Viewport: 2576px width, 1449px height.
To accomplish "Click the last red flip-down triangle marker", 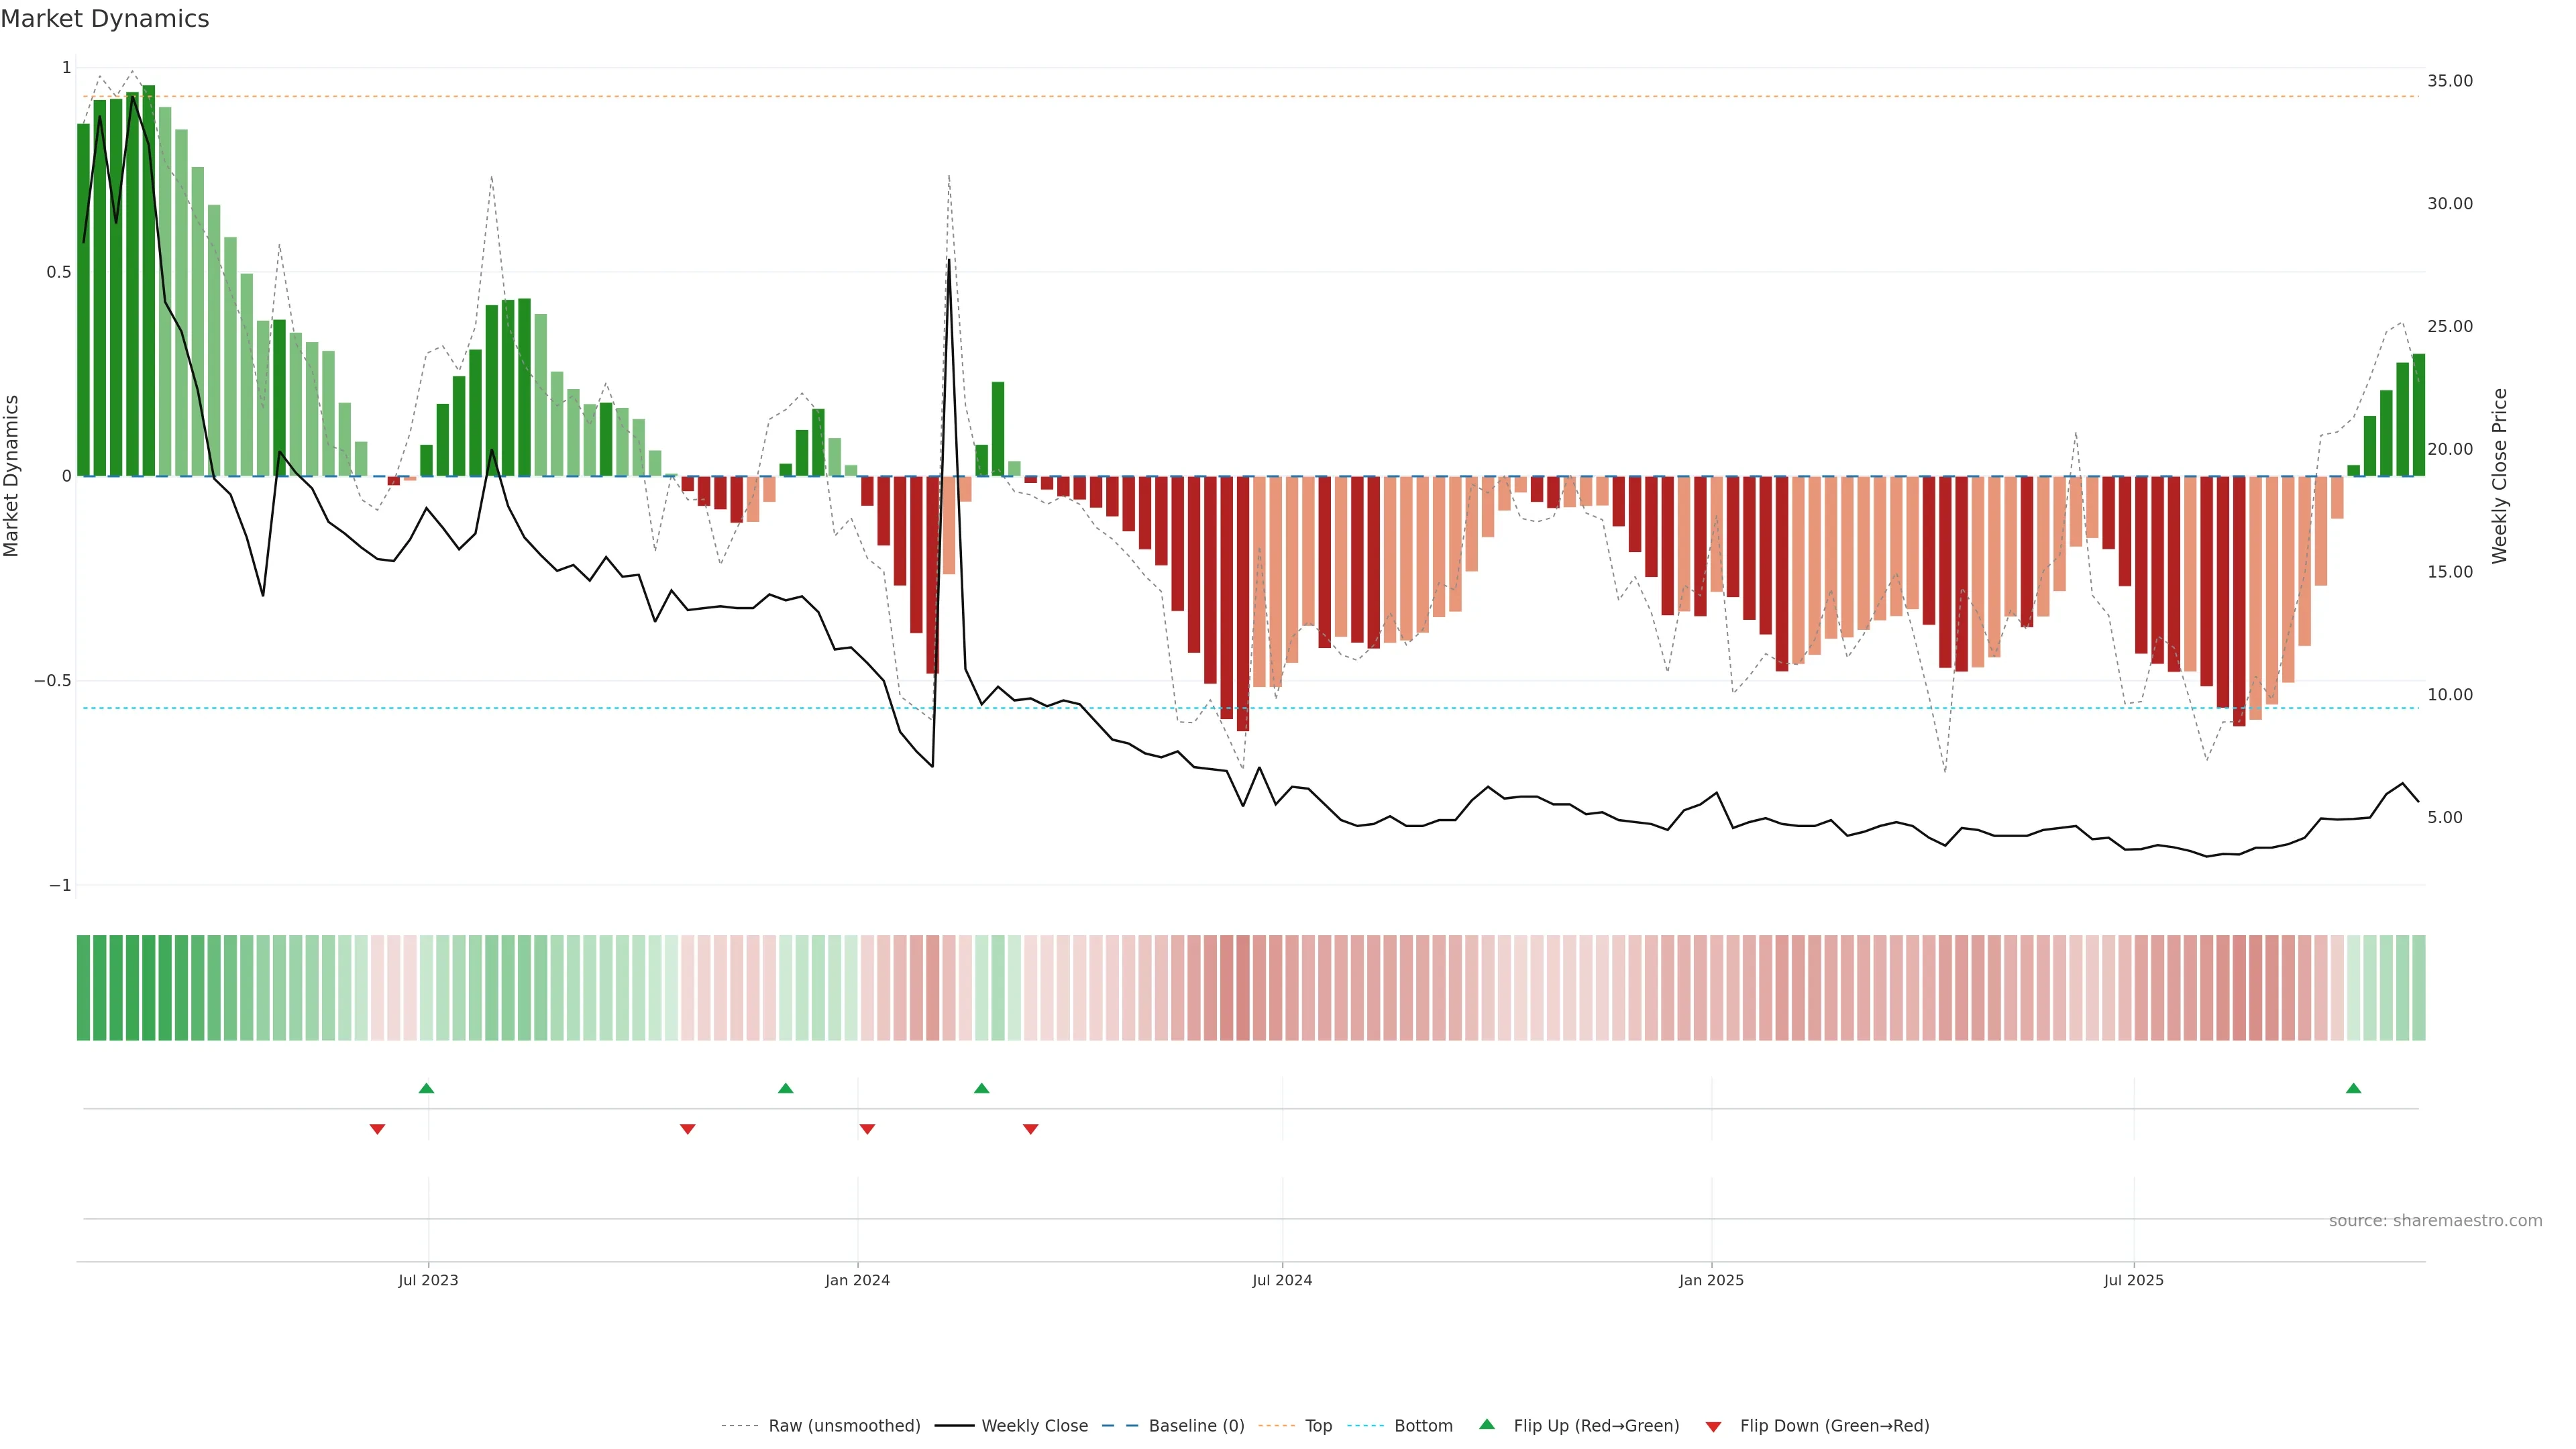I will click(x=1030, y=1129).
